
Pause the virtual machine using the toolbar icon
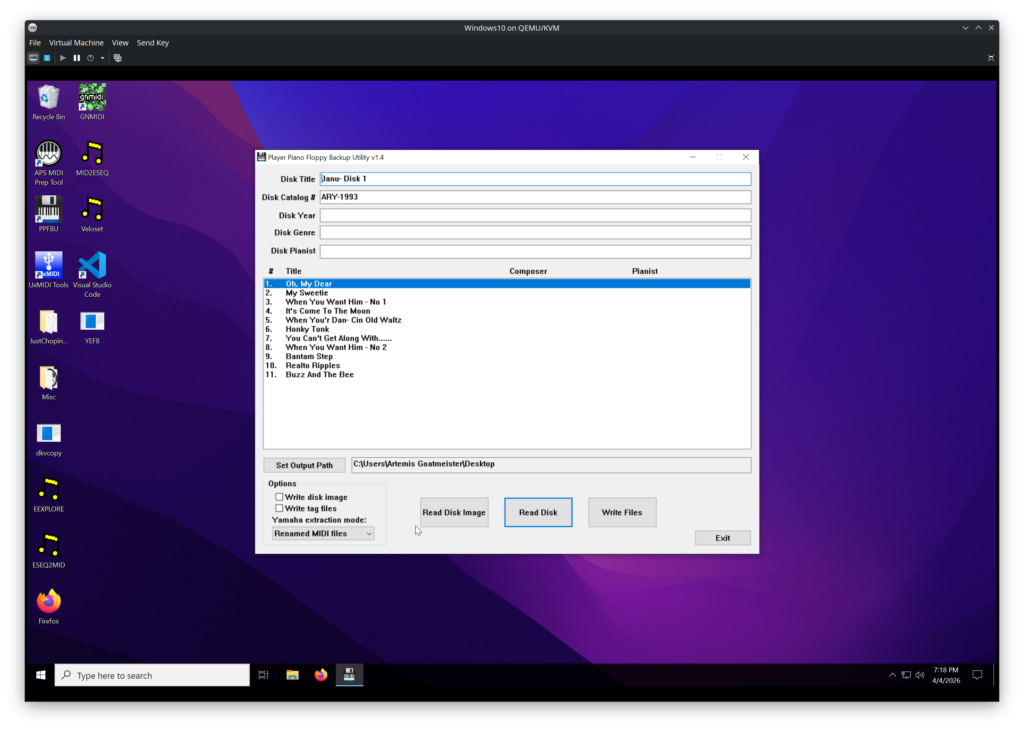pyautogui.click(x=75, y=57)
